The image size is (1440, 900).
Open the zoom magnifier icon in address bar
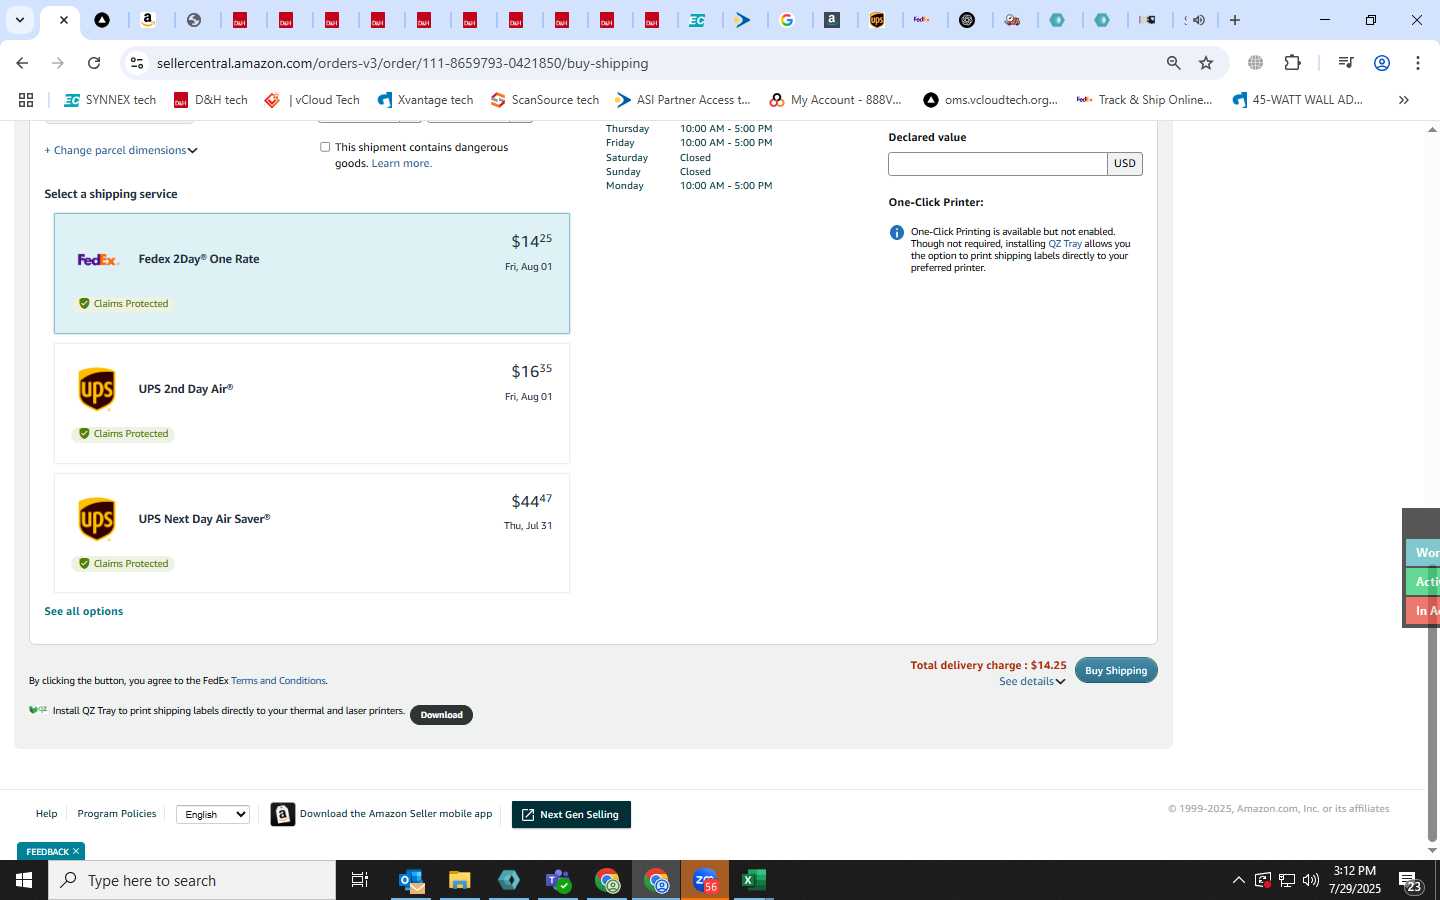point(1173,63)
